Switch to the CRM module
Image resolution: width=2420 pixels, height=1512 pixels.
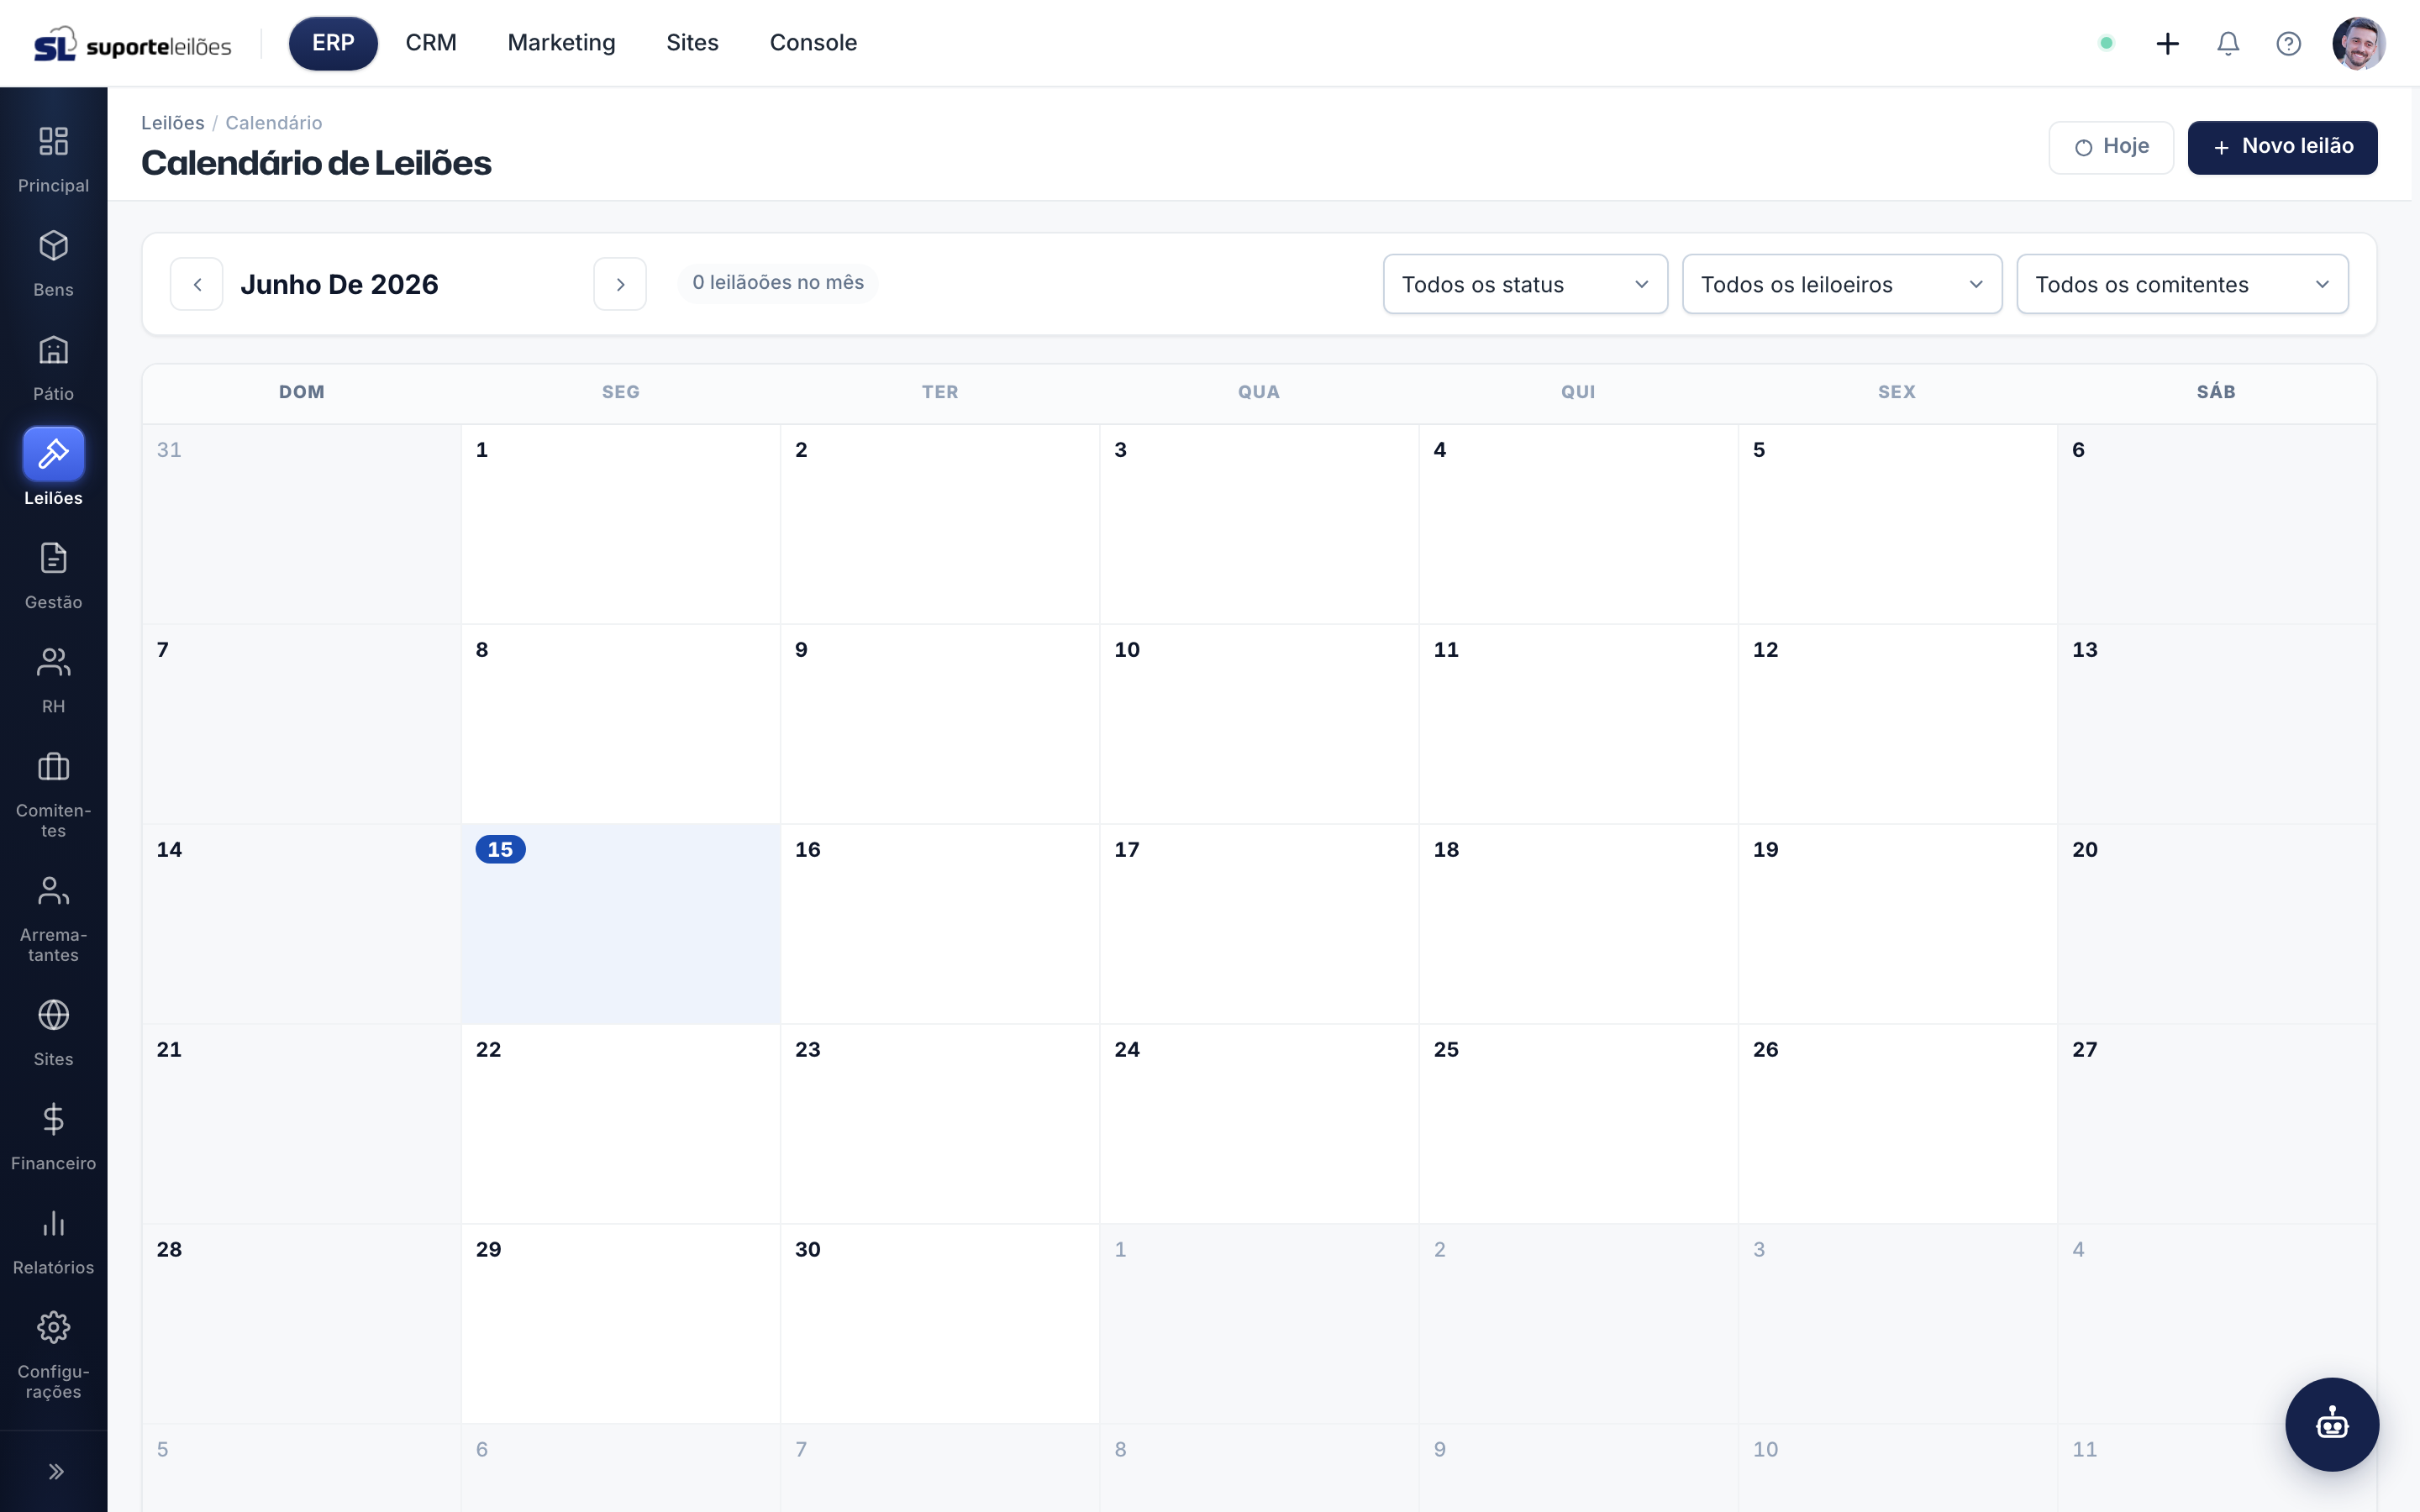pos(431,43)
